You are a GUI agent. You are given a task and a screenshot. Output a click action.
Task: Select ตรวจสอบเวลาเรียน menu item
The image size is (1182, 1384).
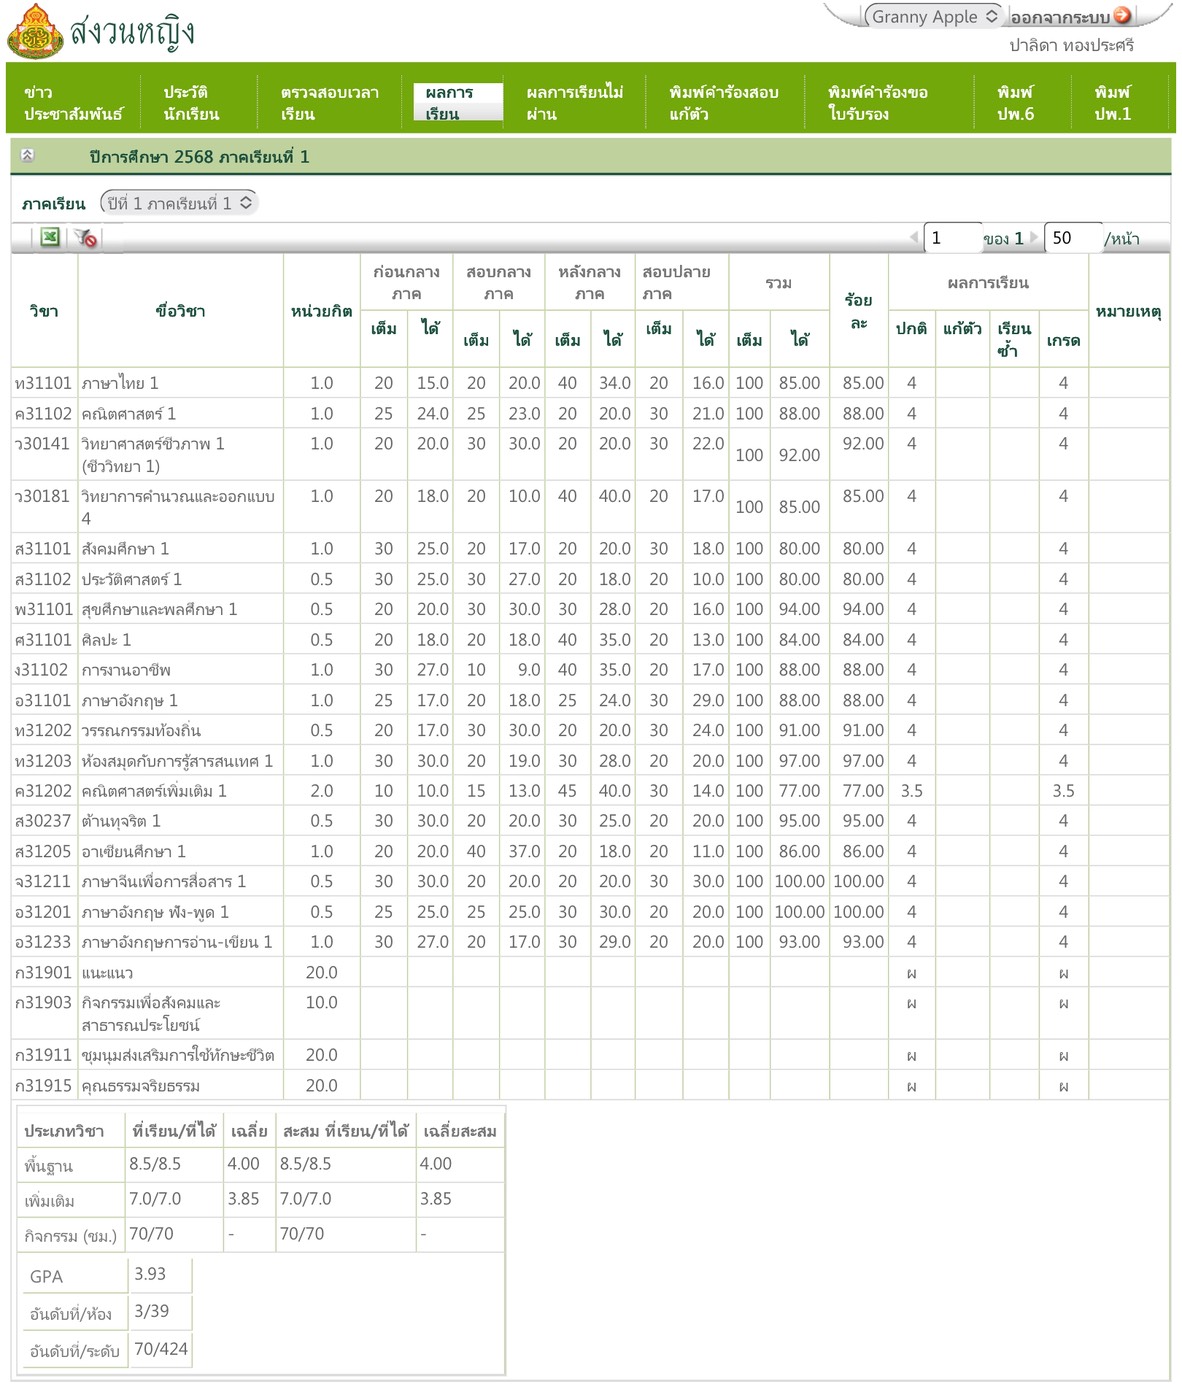pos(329,102)
